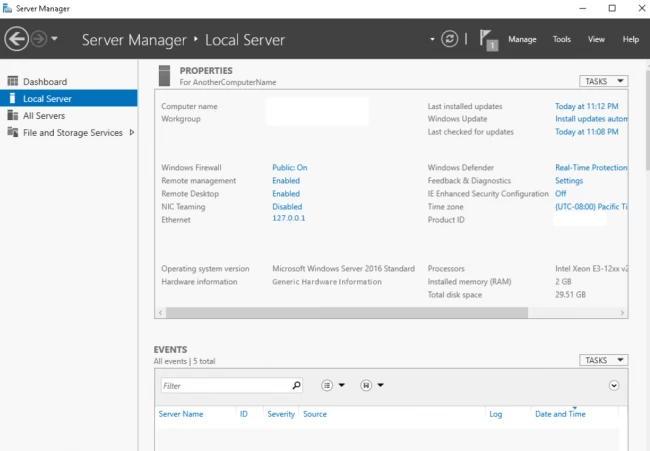Click File and Storage Services icon
This screenshot has width=650, height=451.
[x=13, y=132]
